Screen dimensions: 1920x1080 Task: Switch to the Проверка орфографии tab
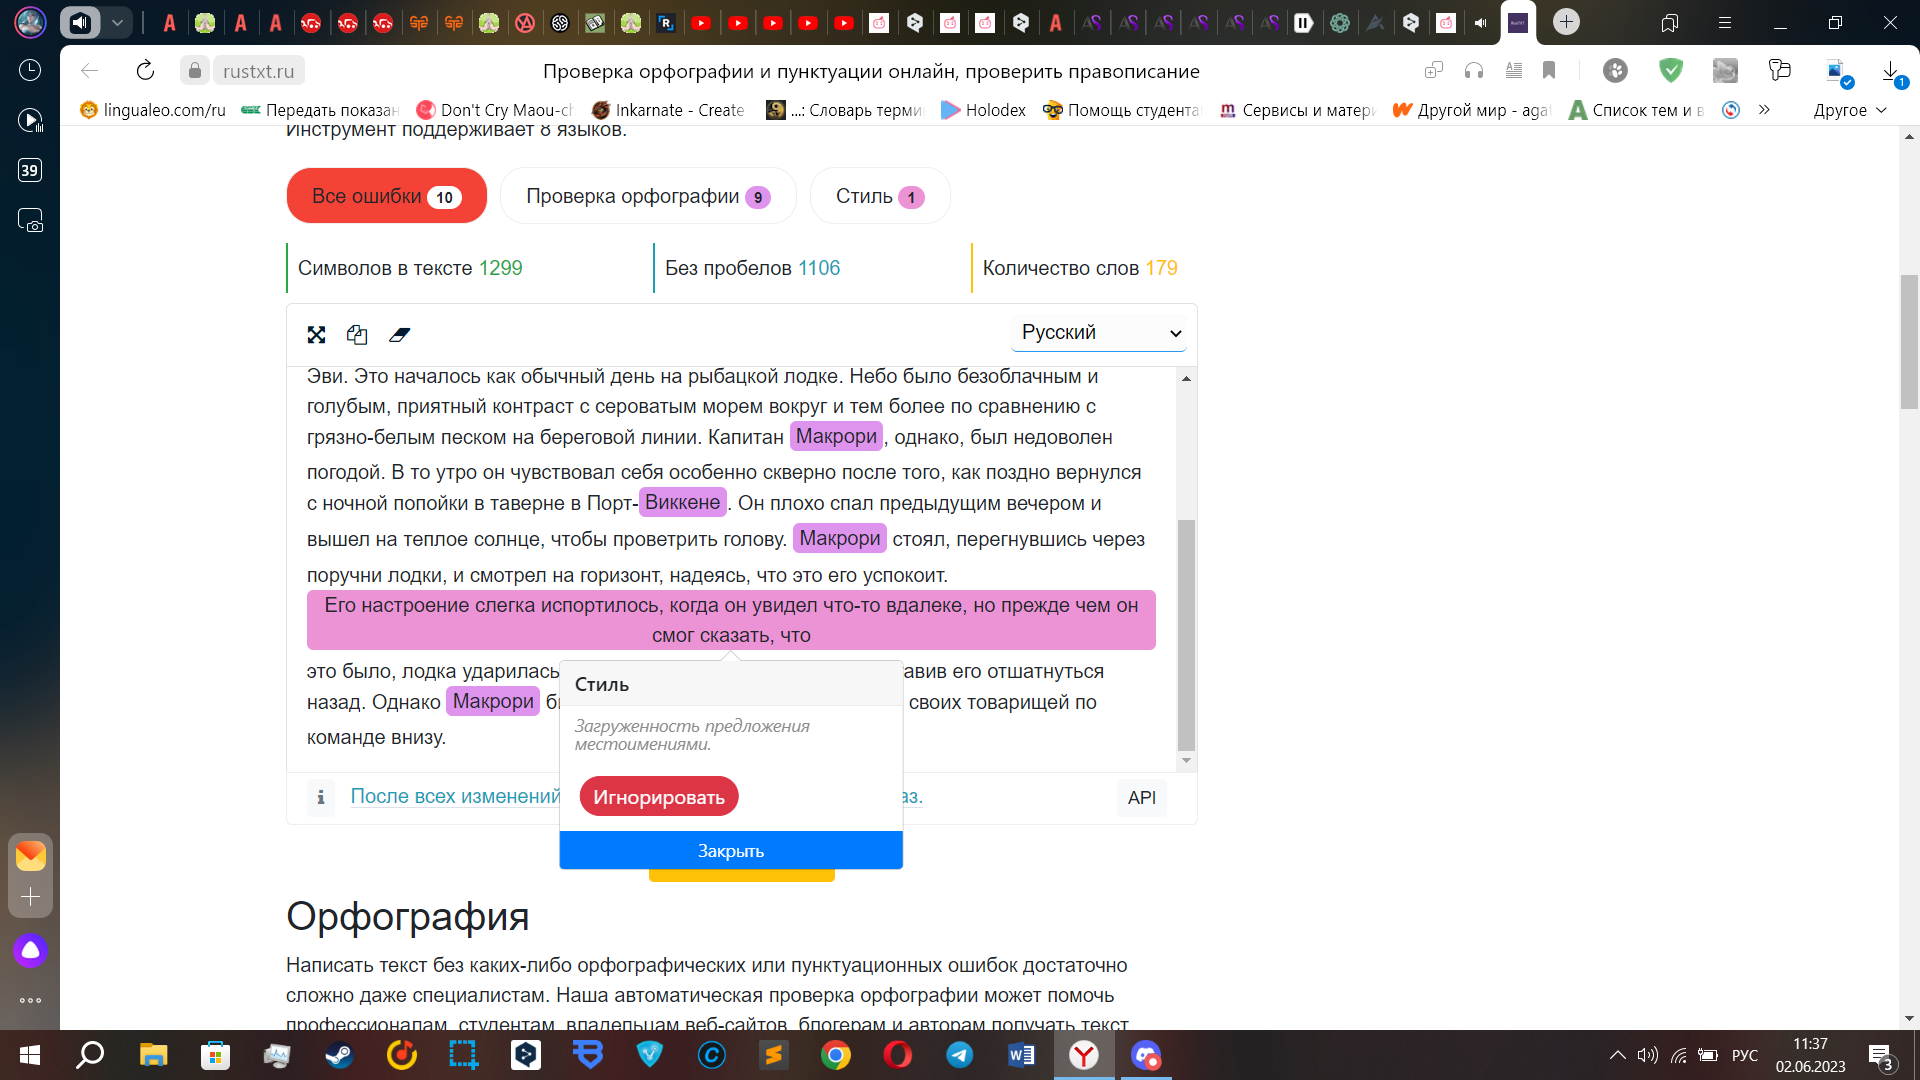tap(647, 196)
